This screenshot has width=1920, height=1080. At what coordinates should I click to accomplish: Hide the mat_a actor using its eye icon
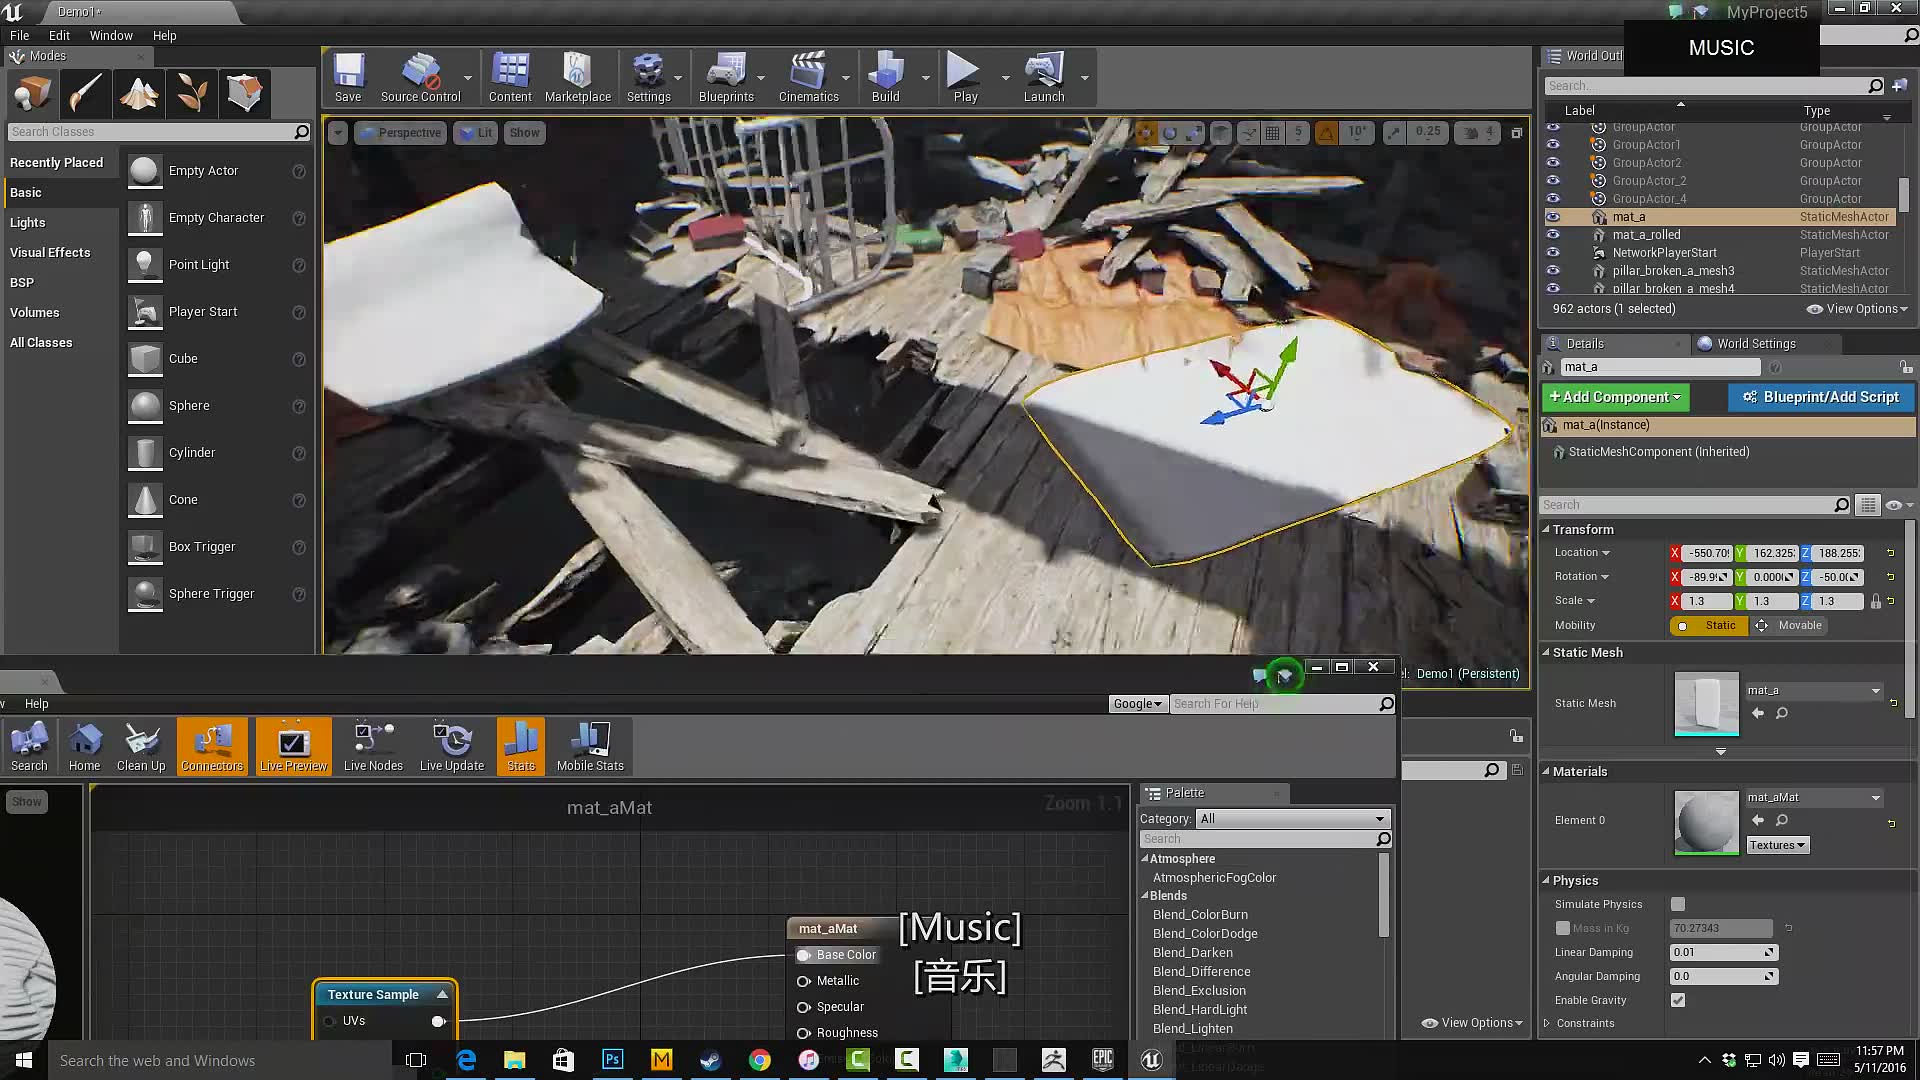1553,217
